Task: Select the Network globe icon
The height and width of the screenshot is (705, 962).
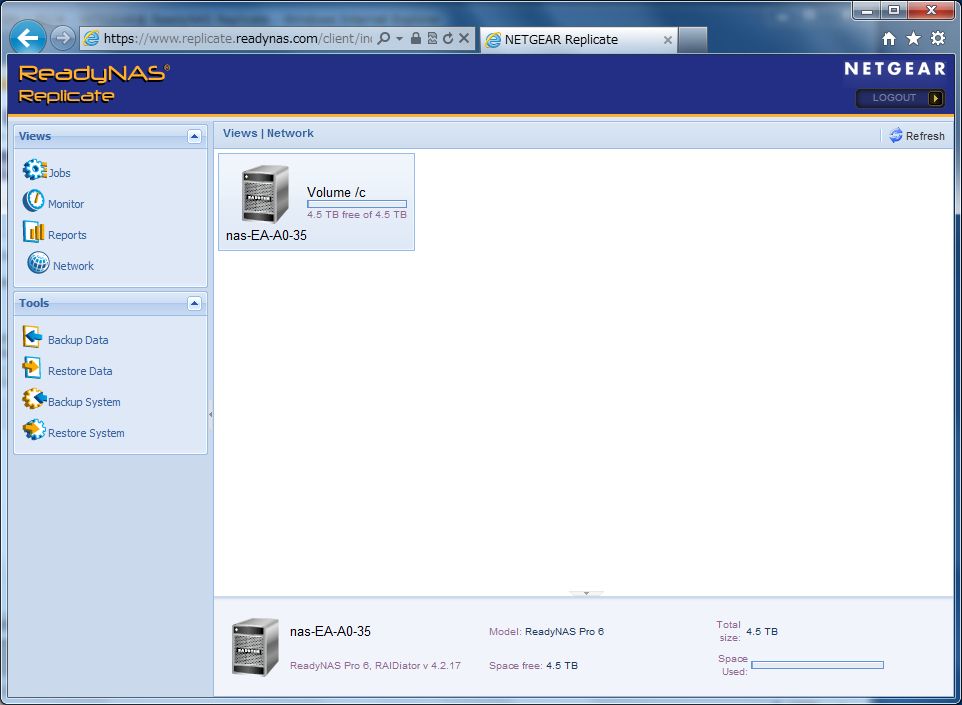Action: [38, 264]
